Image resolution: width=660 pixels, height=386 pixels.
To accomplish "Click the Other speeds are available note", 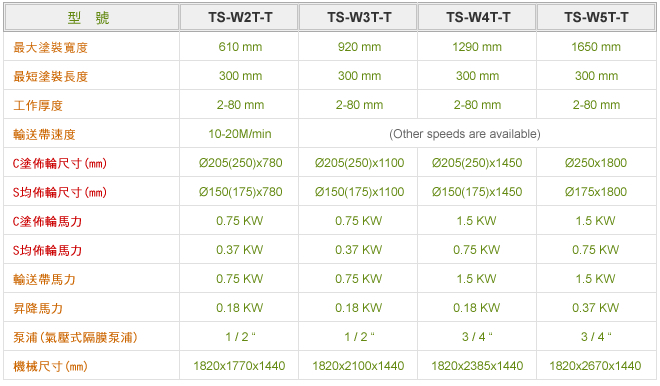I will (x=465, y=134).
